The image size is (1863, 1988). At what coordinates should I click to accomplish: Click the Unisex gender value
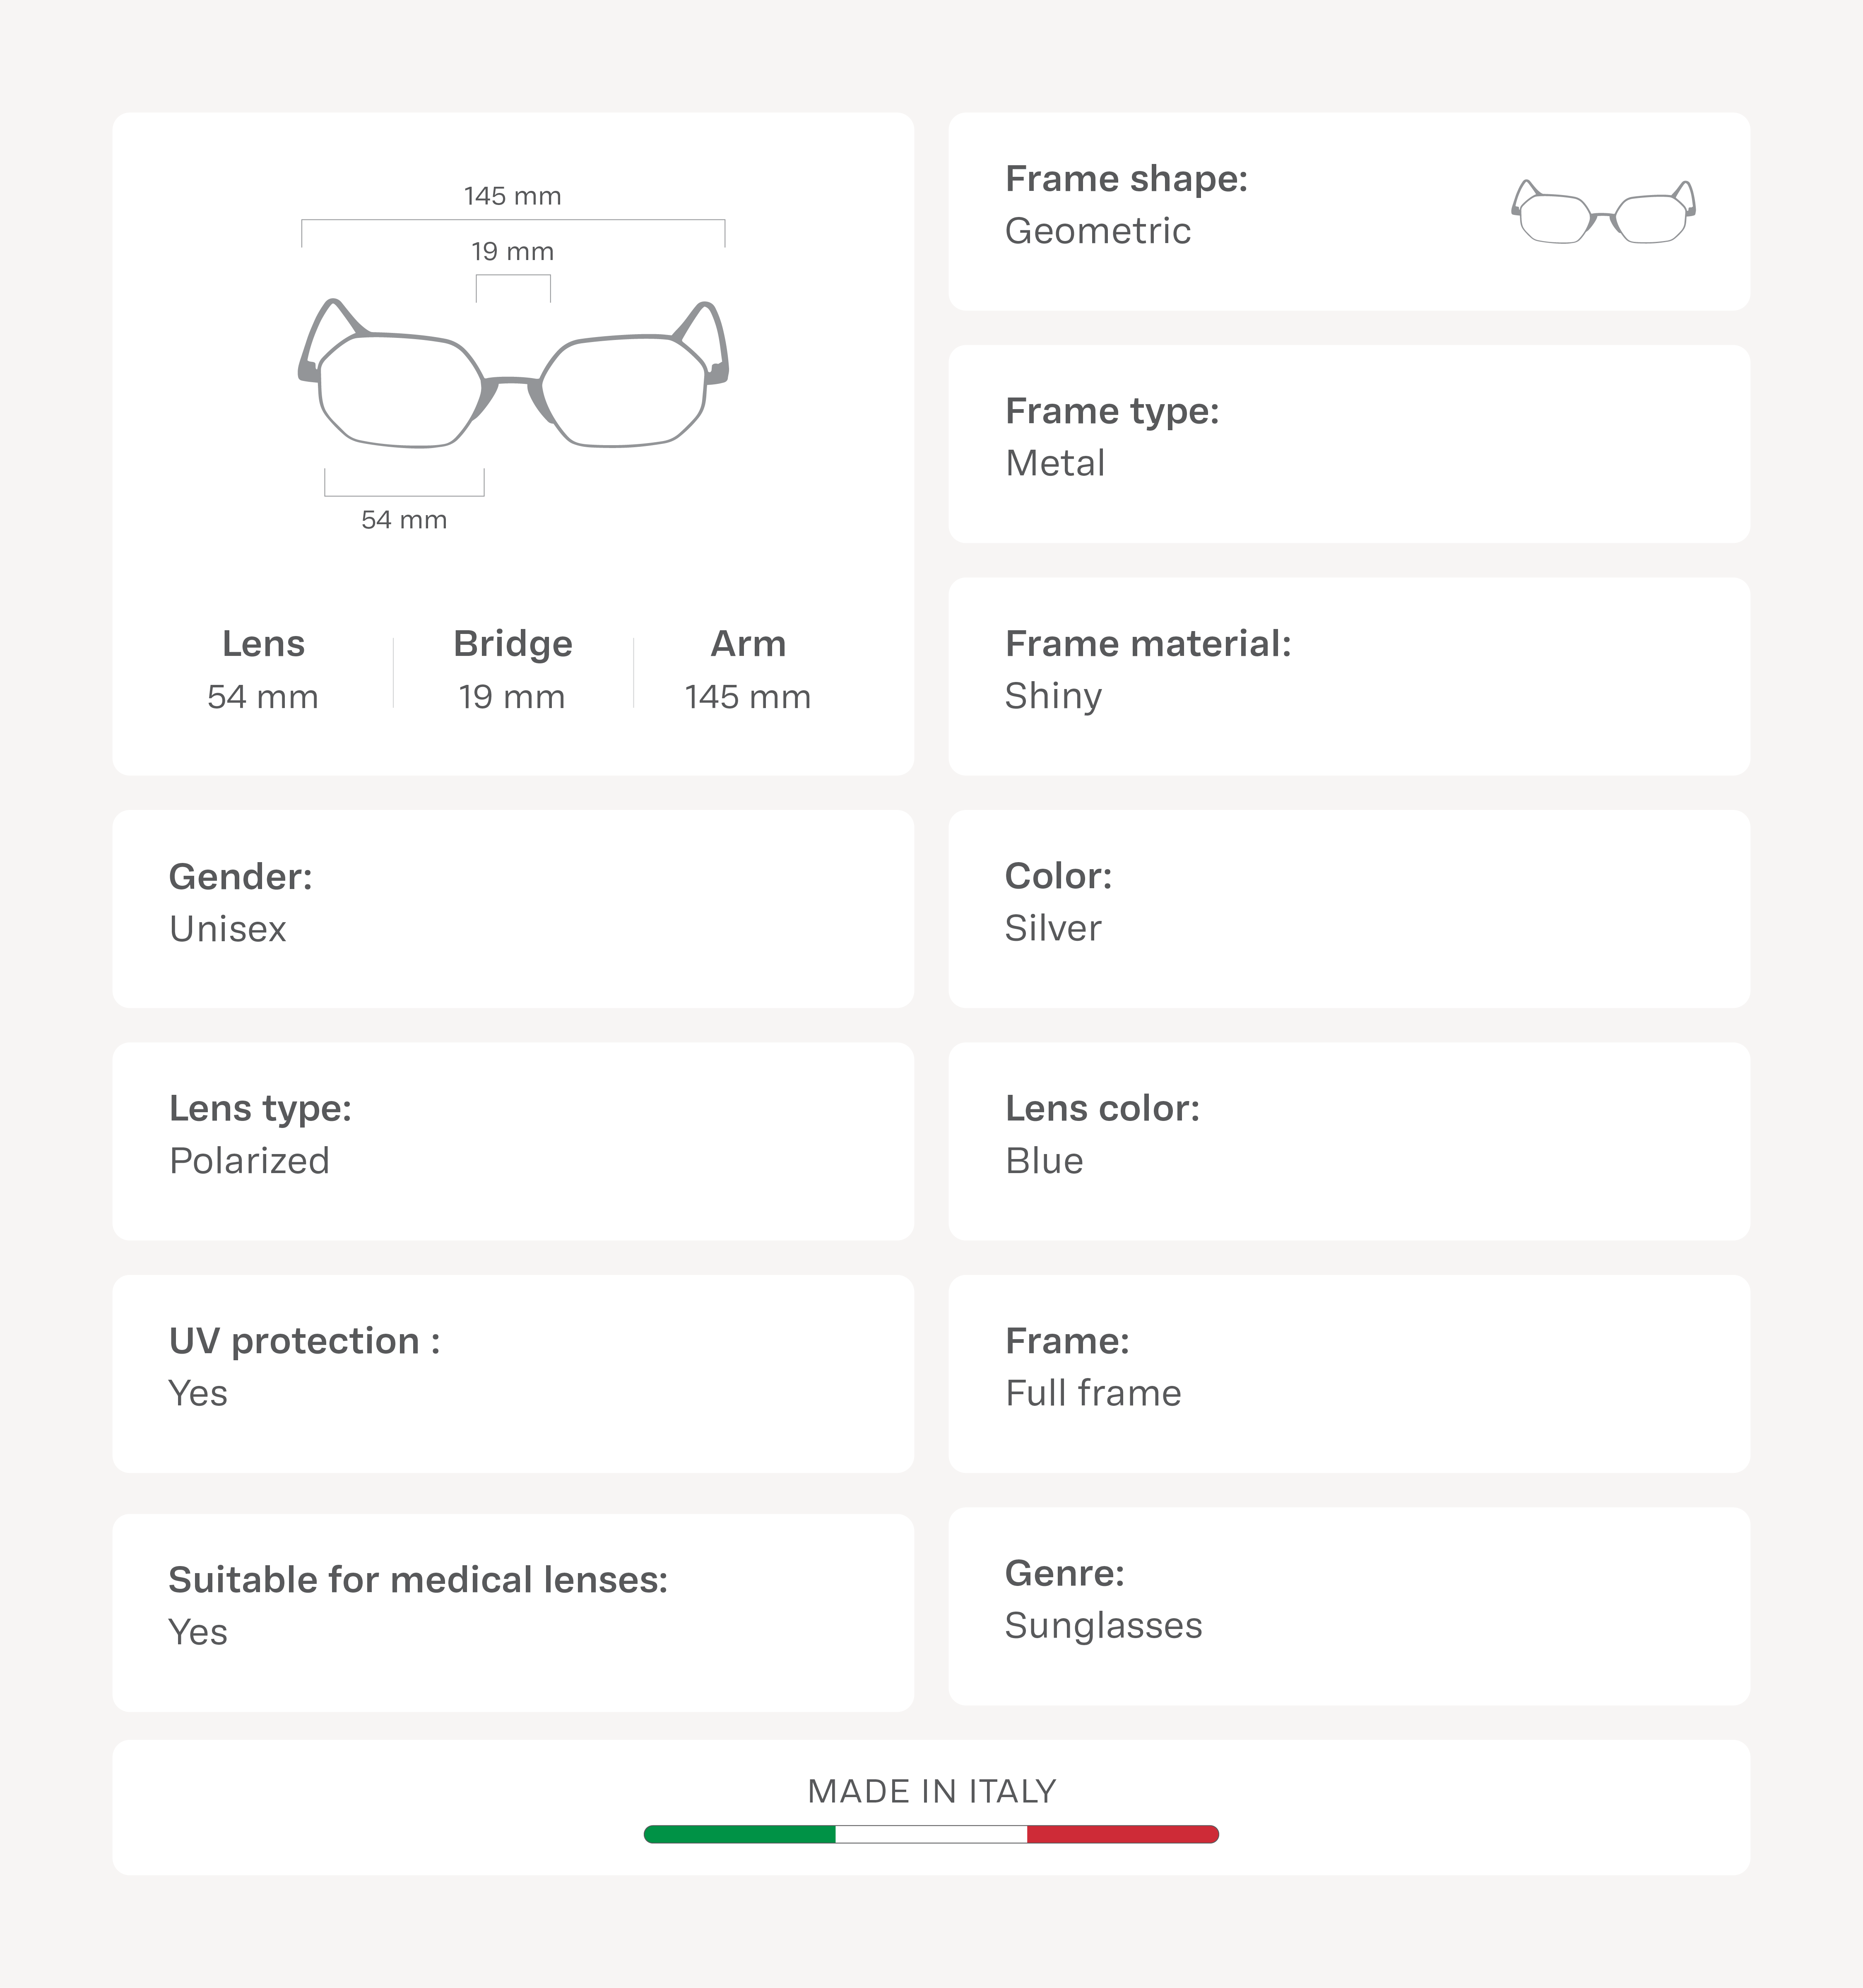click(228, 929)
